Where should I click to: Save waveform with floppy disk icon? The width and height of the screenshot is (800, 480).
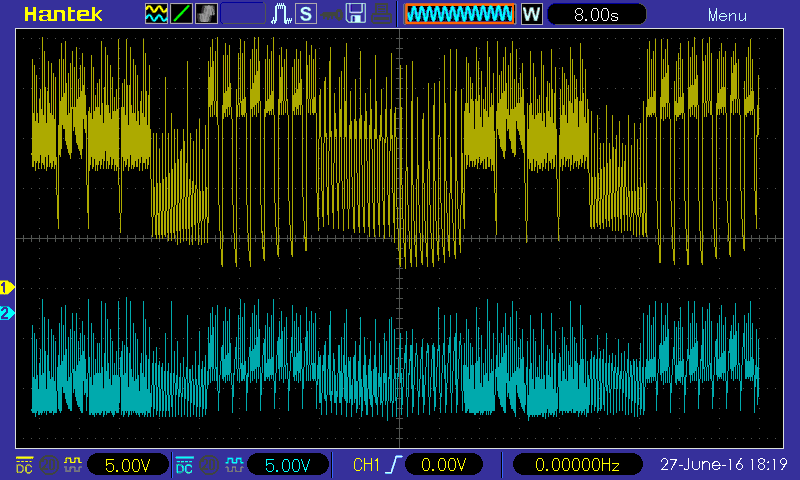pos(356,14)
